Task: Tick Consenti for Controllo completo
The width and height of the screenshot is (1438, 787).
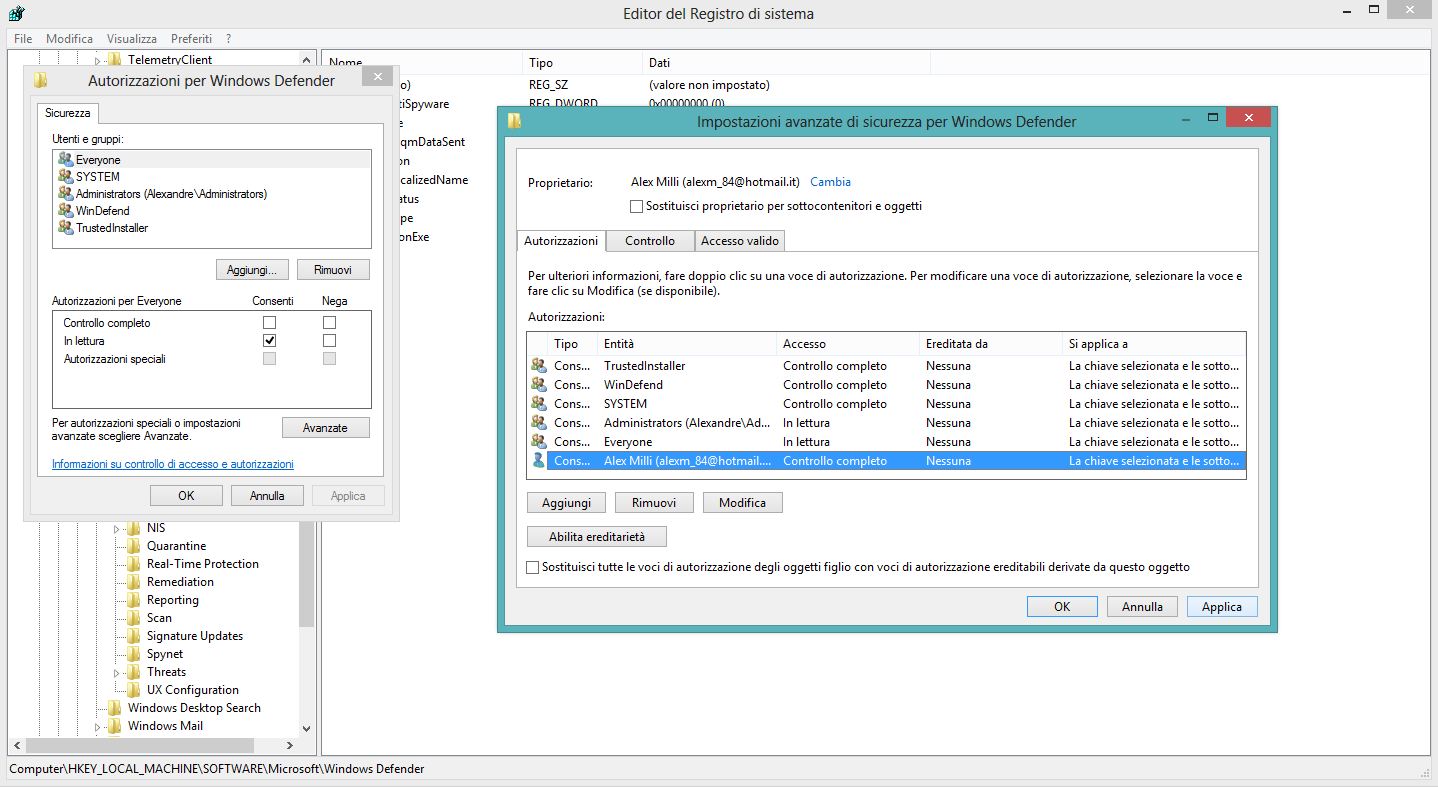Action: 269,323
